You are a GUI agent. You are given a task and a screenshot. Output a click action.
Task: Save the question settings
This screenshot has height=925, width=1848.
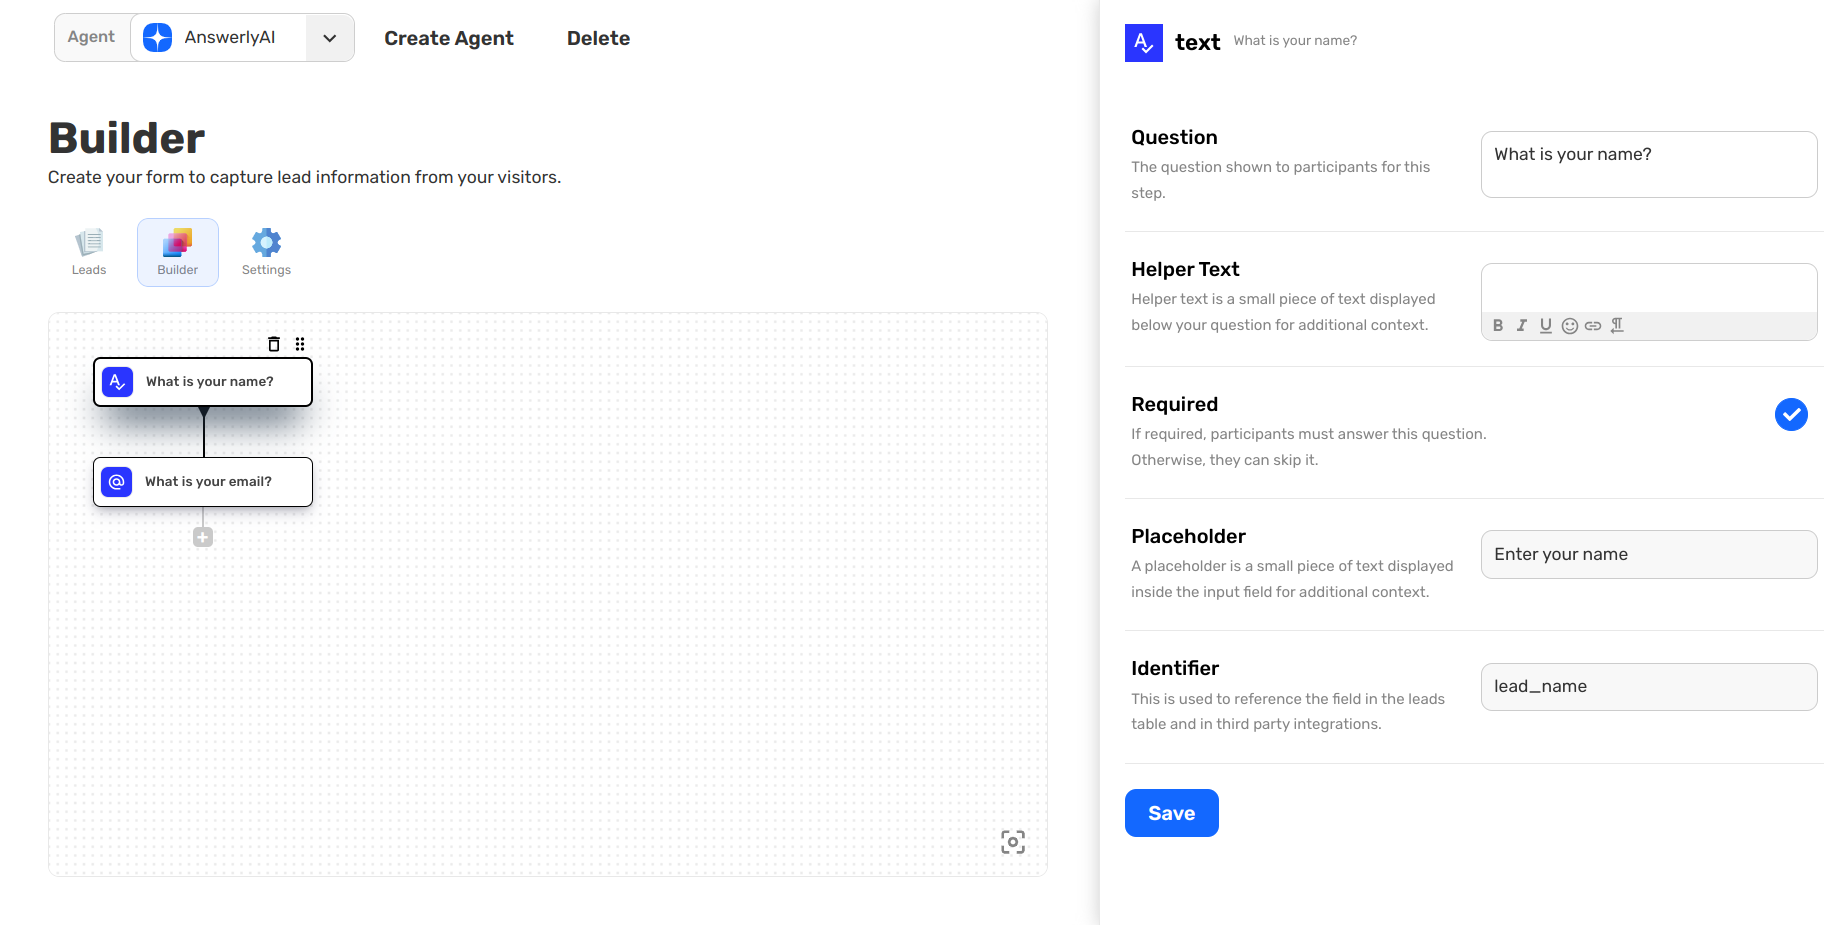pos(1171,813)
